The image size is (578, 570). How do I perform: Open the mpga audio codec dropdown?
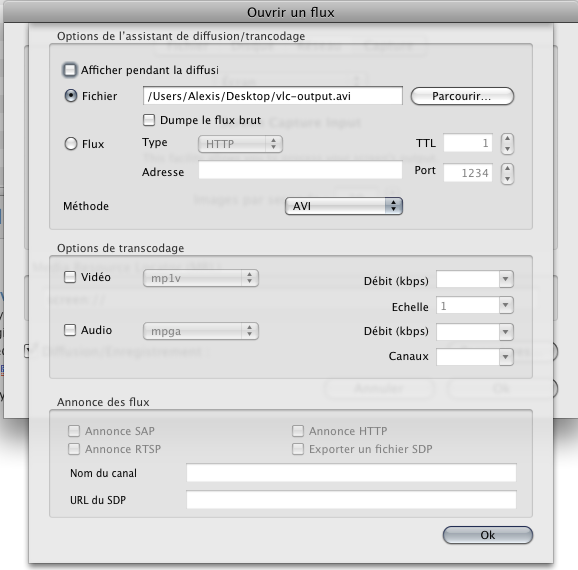tap(201, 331)
